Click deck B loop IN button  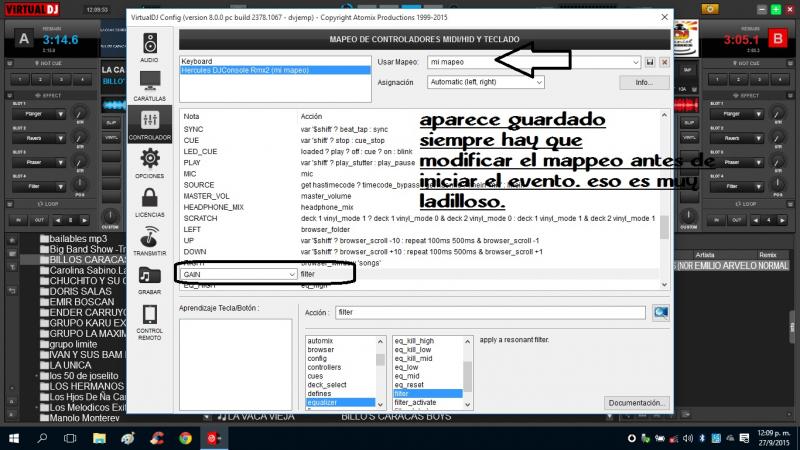tap(716, 220)
